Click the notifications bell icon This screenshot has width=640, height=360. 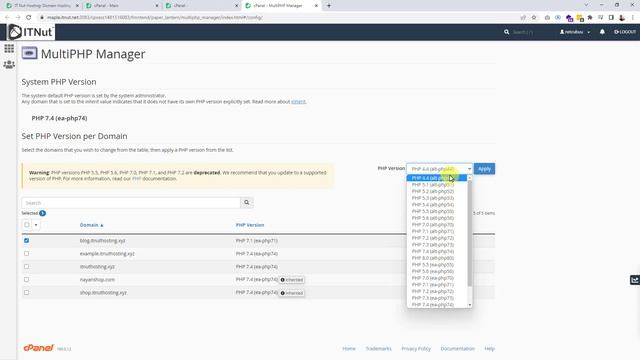(x=602, y=32)
